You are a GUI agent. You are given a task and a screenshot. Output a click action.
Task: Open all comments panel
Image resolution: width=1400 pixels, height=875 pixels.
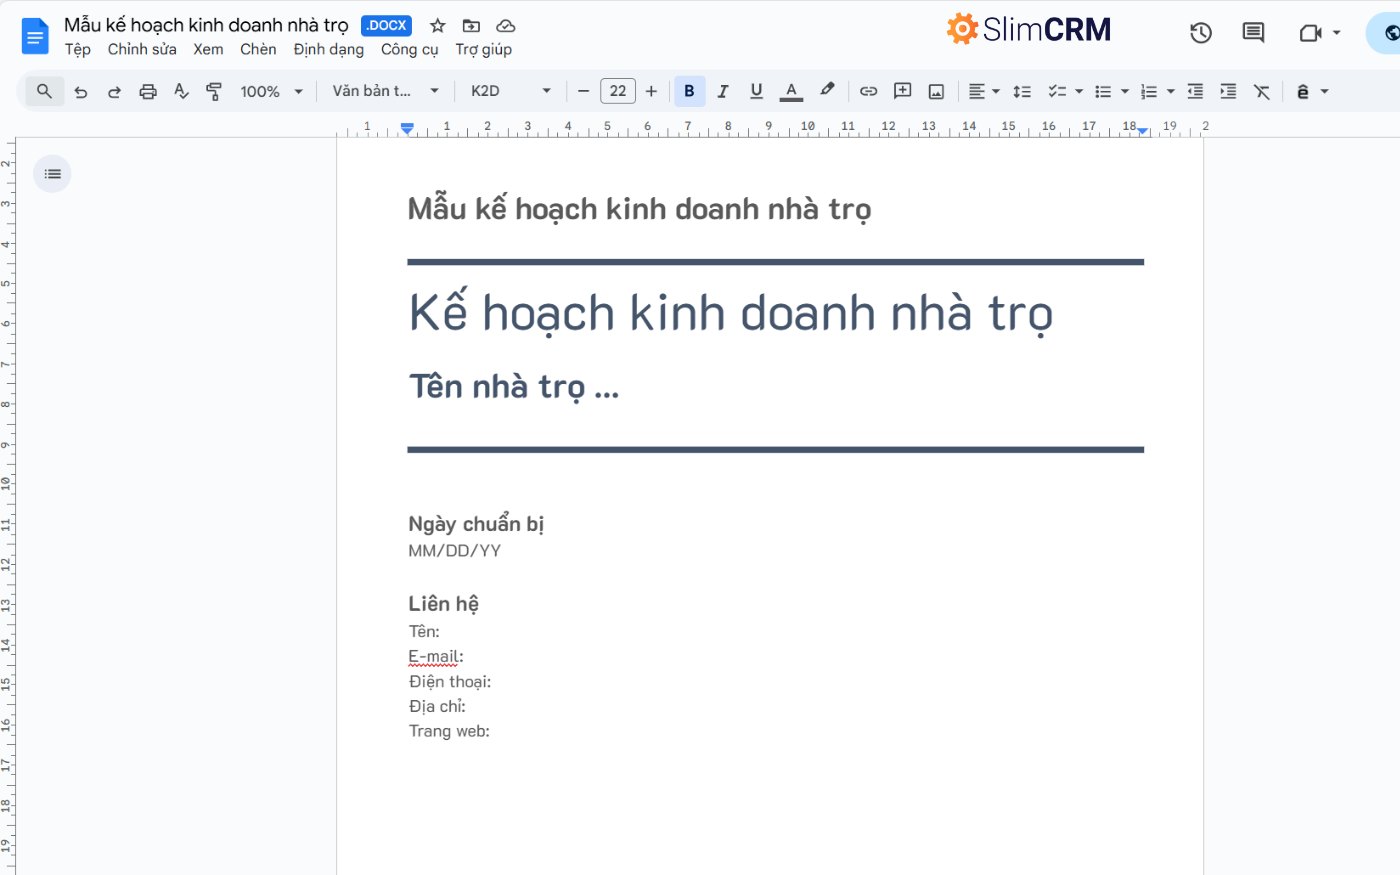pyautogui.click(x=1252, y=32)
